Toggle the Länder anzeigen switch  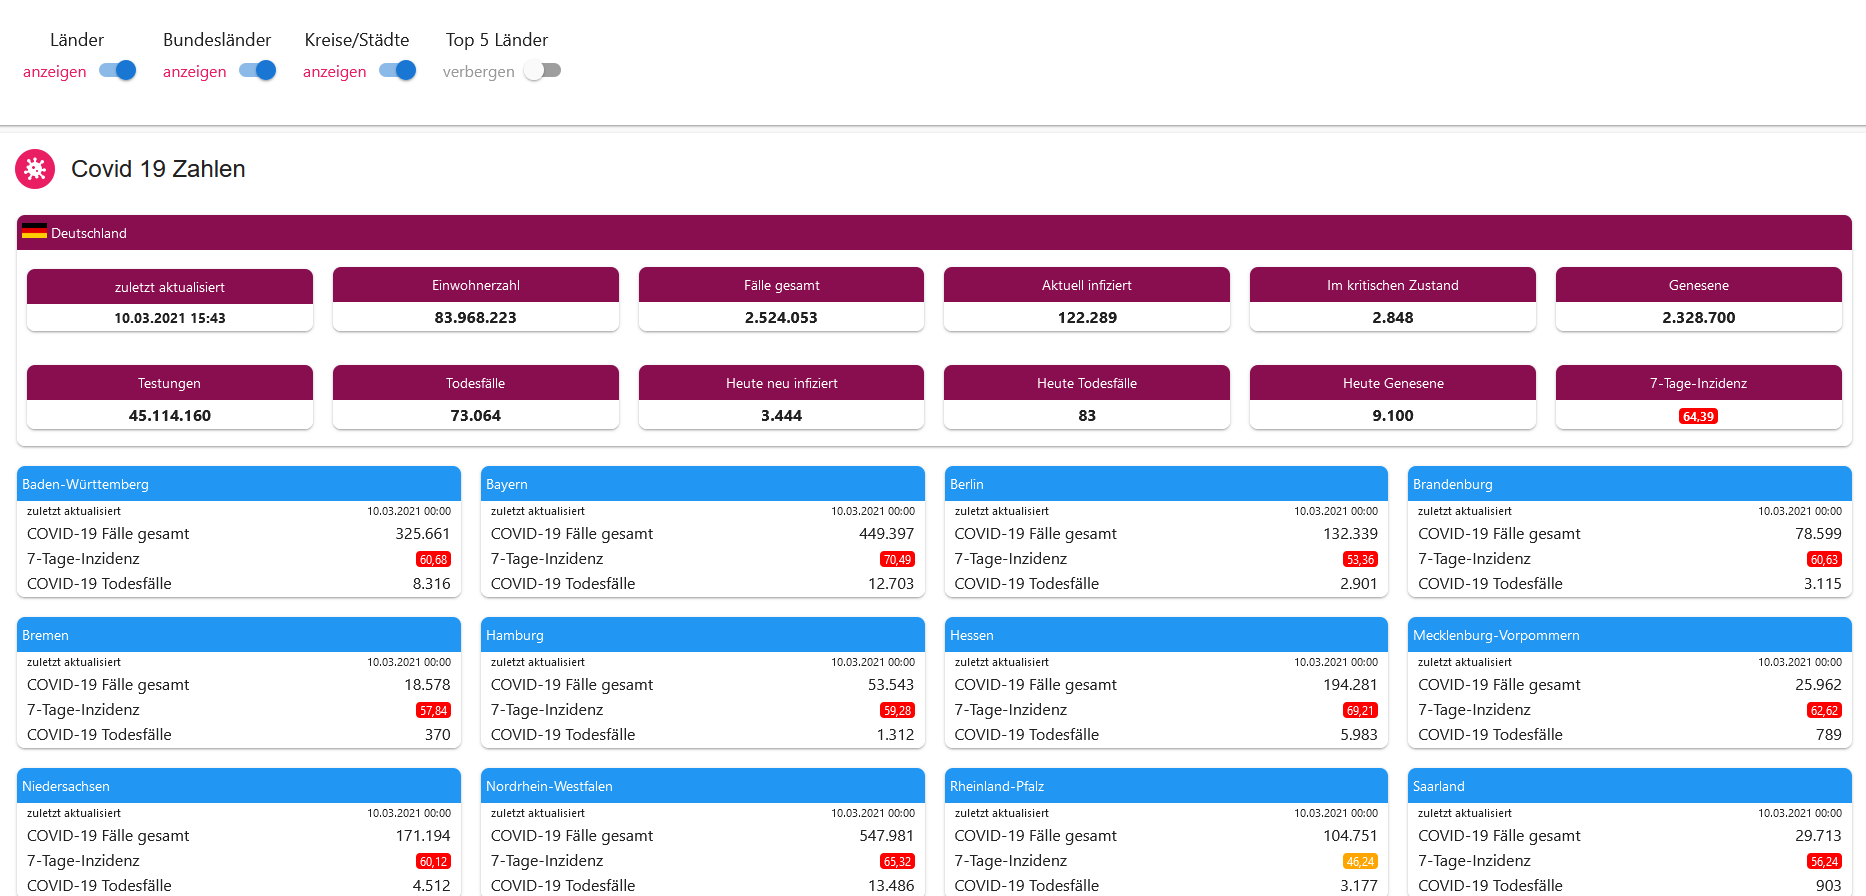point(118,70)
